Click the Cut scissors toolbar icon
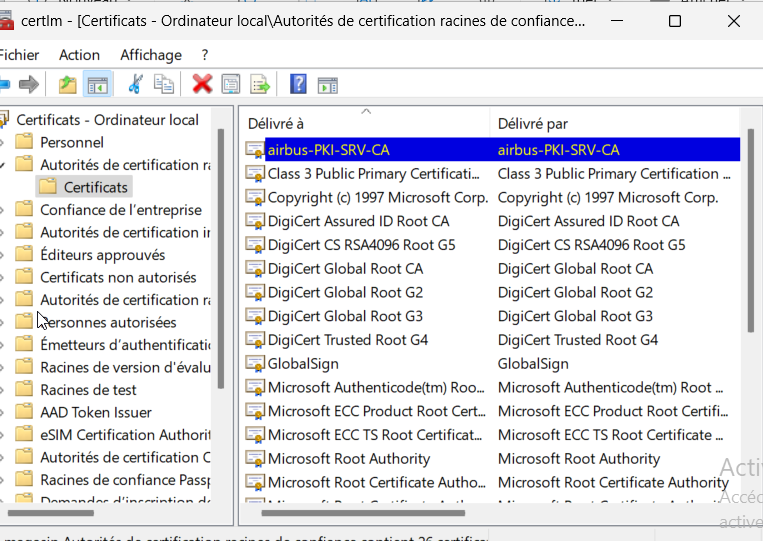763x541 pixels. tap(135, 84)
